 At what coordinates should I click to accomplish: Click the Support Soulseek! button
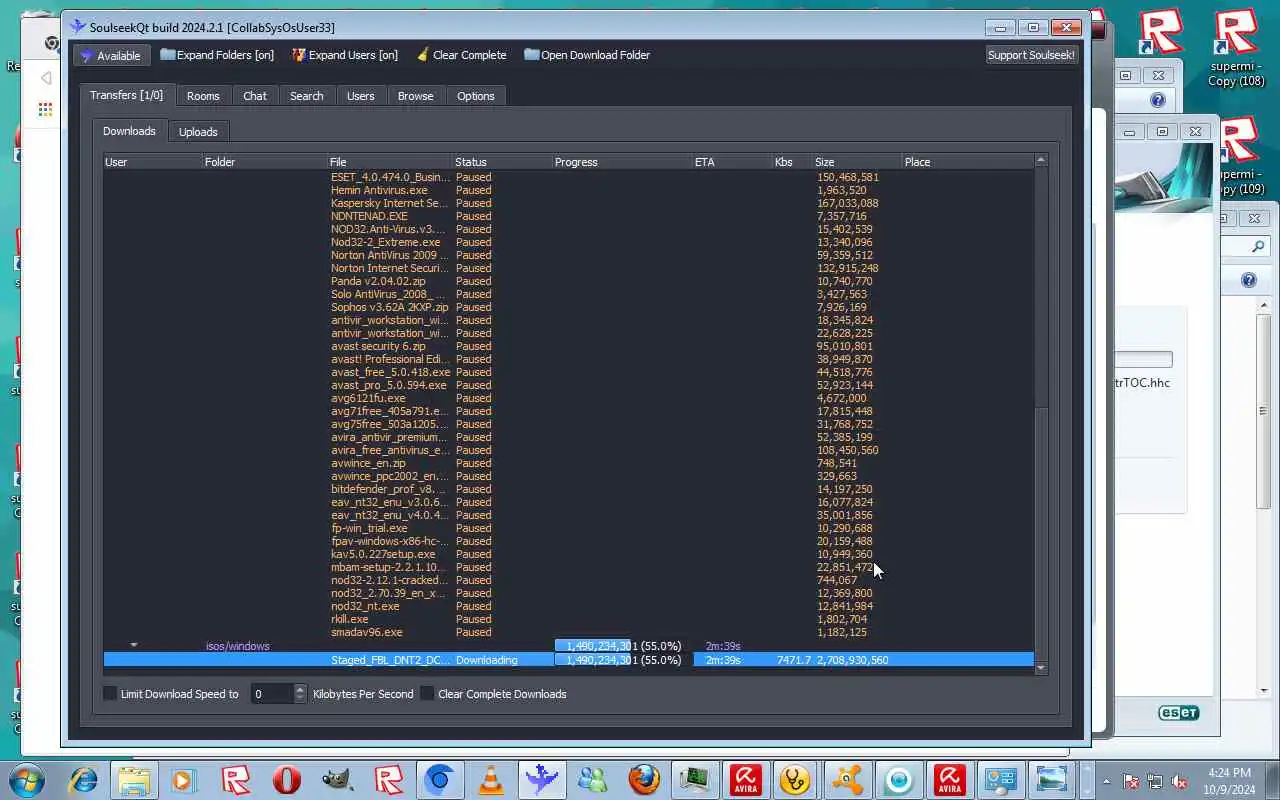[x=1031, y=55]
